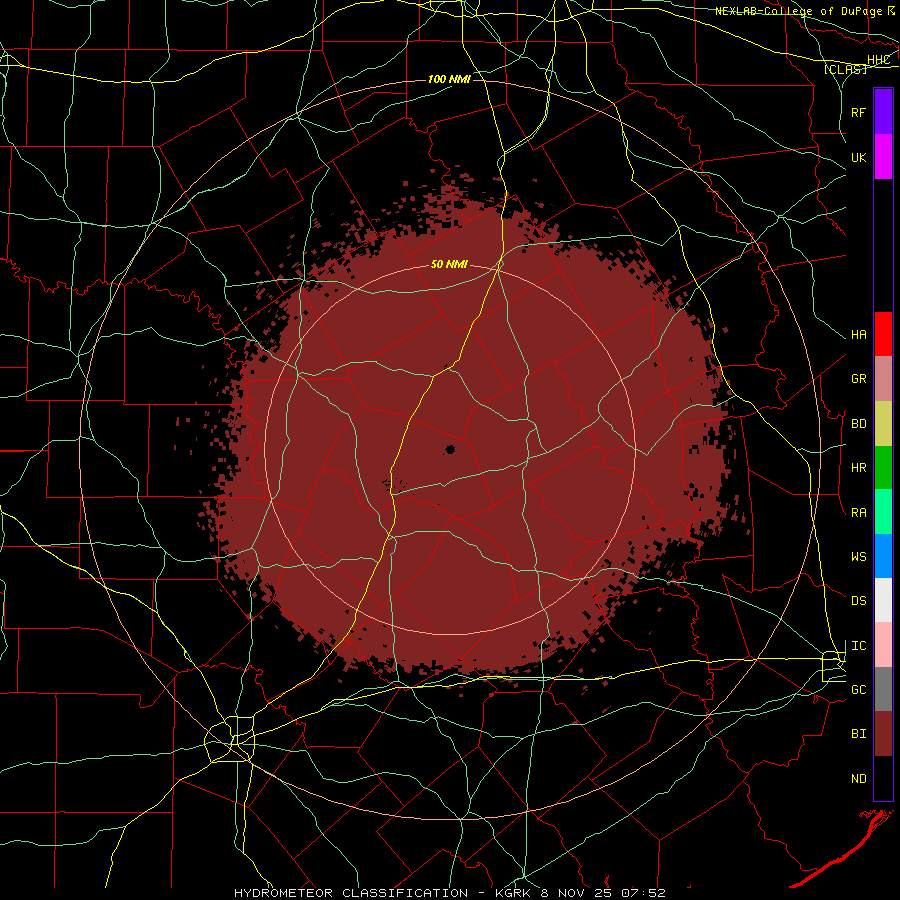This screenshot has width=900, height=900.
Task: Click the NEXLAB-College of DuPage title text
Action: [798, 11]
